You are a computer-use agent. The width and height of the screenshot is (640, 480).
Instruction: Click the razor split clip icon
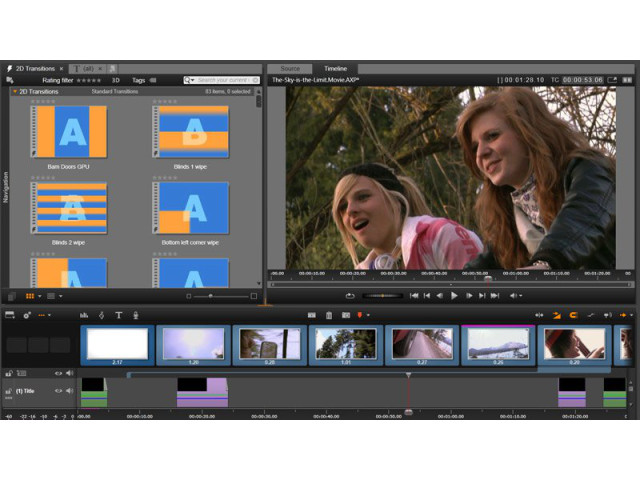coord(311,315)
